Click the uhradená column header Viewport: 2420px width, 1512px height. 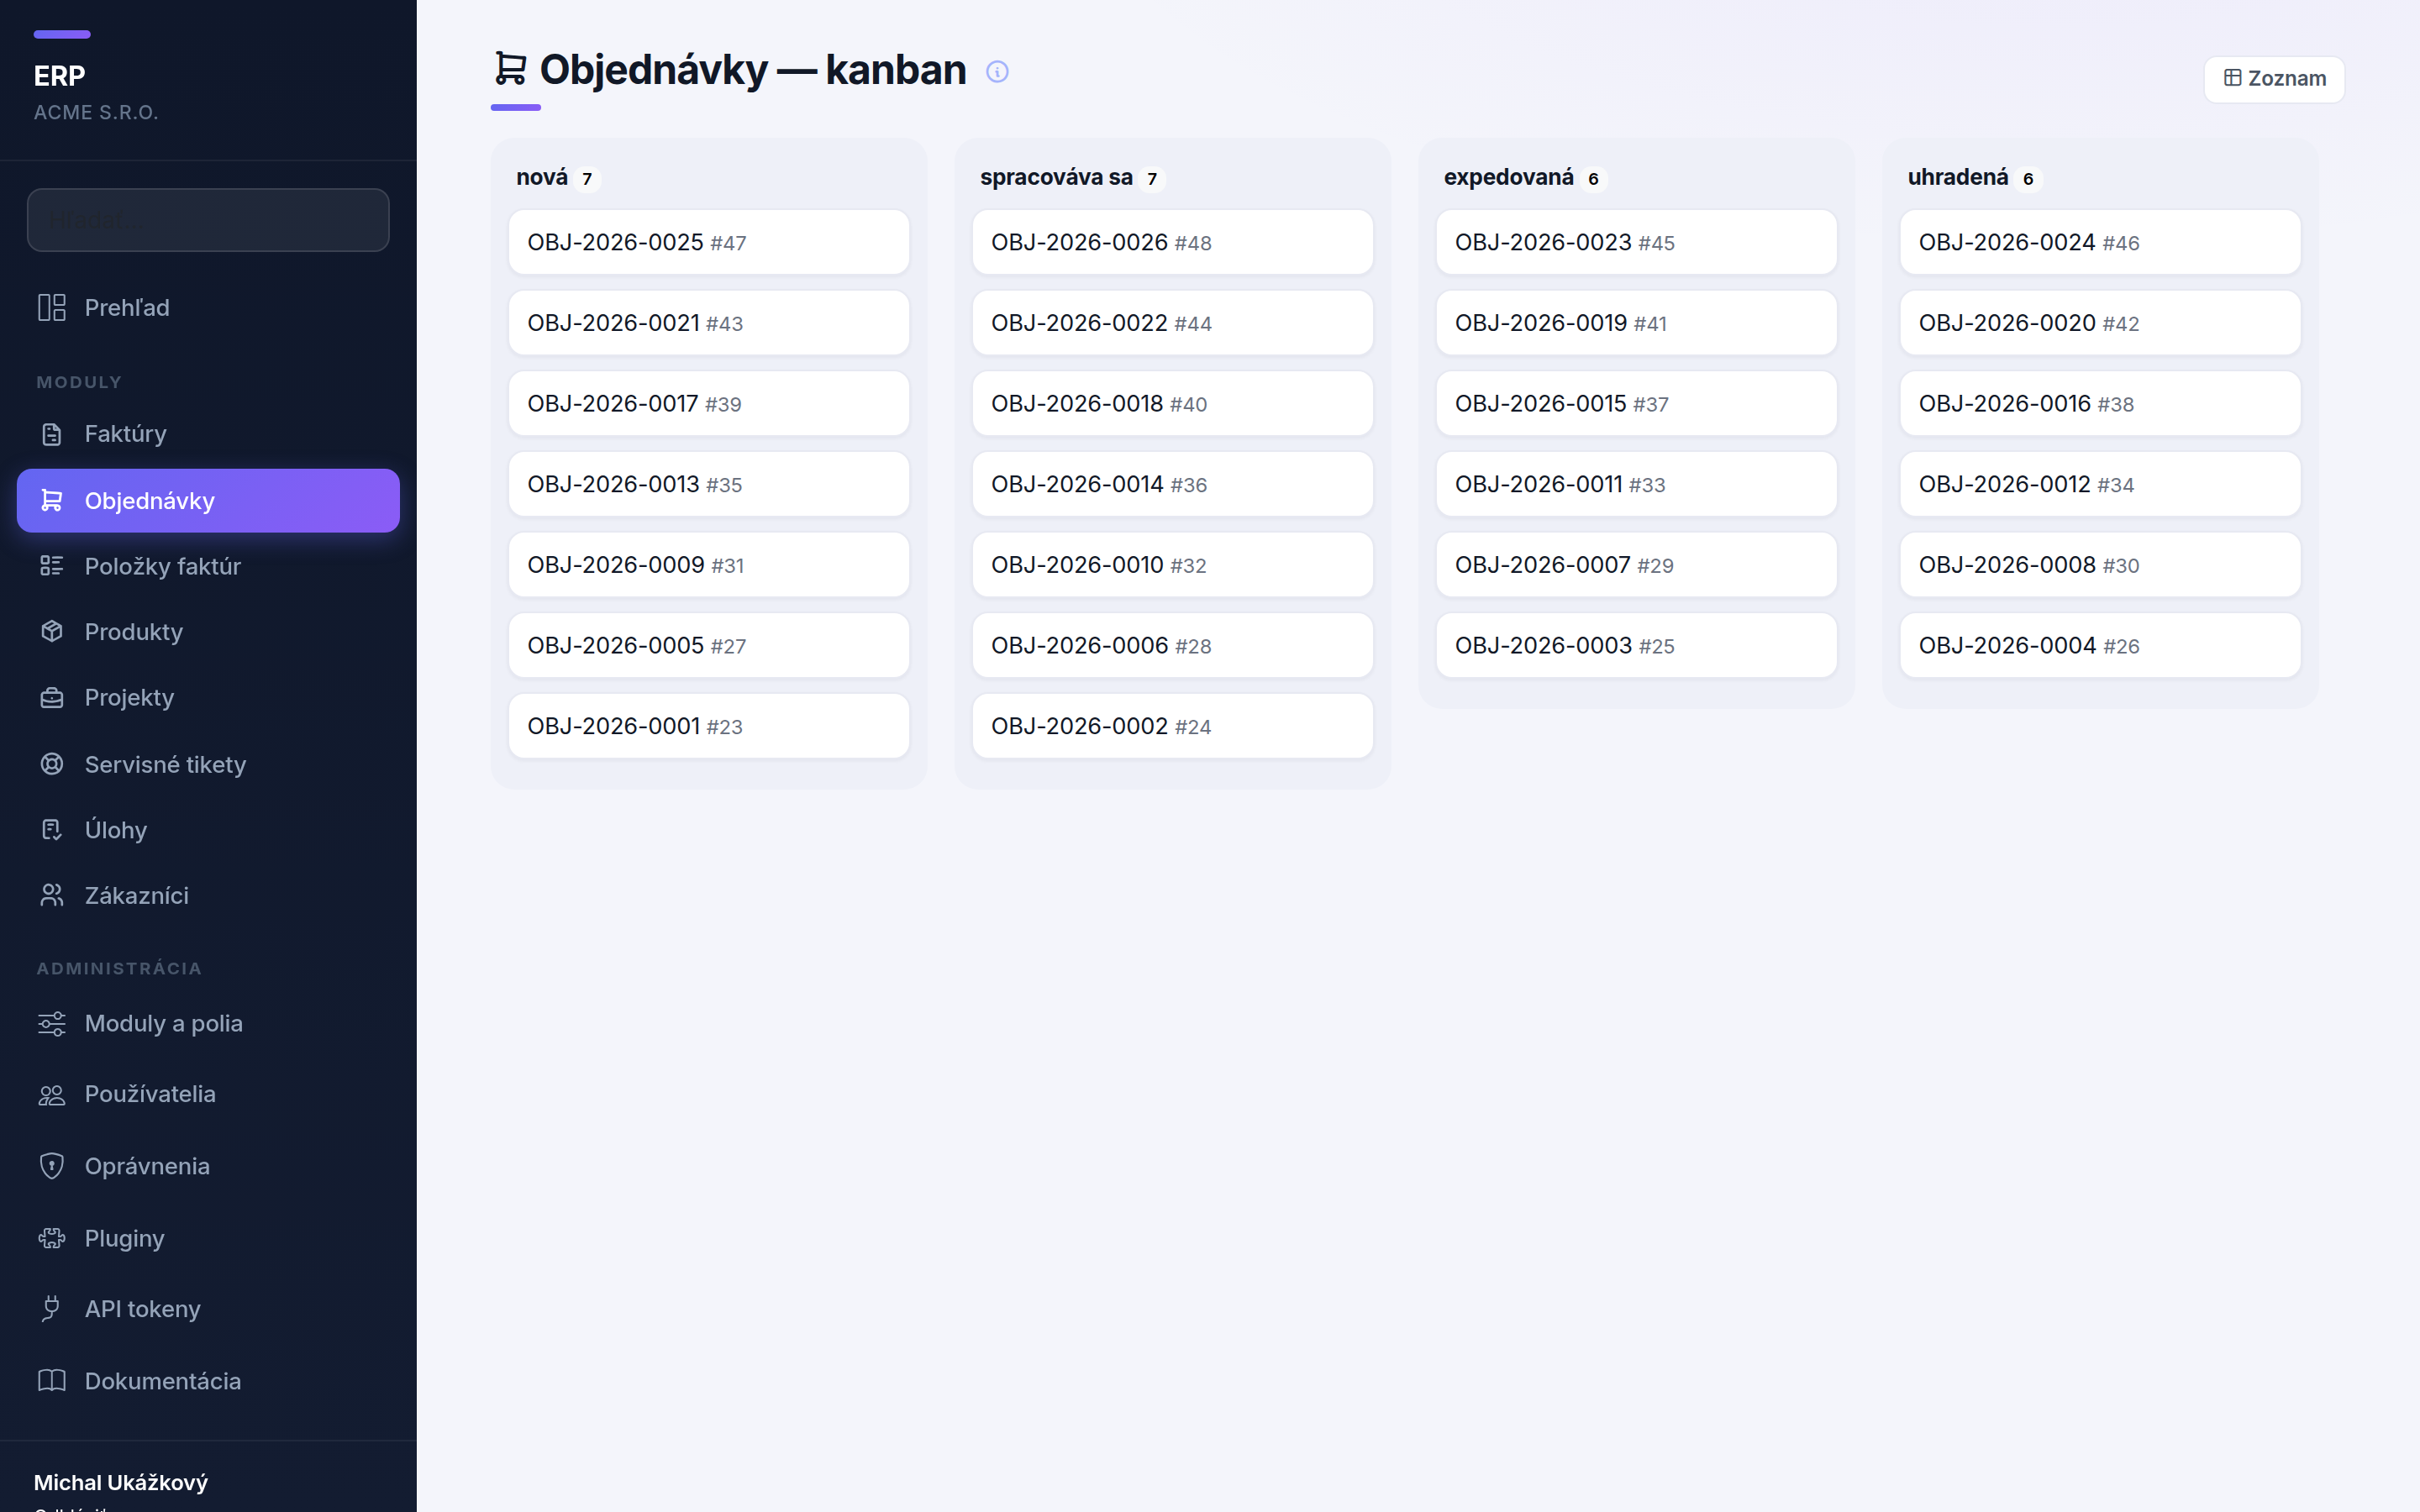pos(1958,177)
